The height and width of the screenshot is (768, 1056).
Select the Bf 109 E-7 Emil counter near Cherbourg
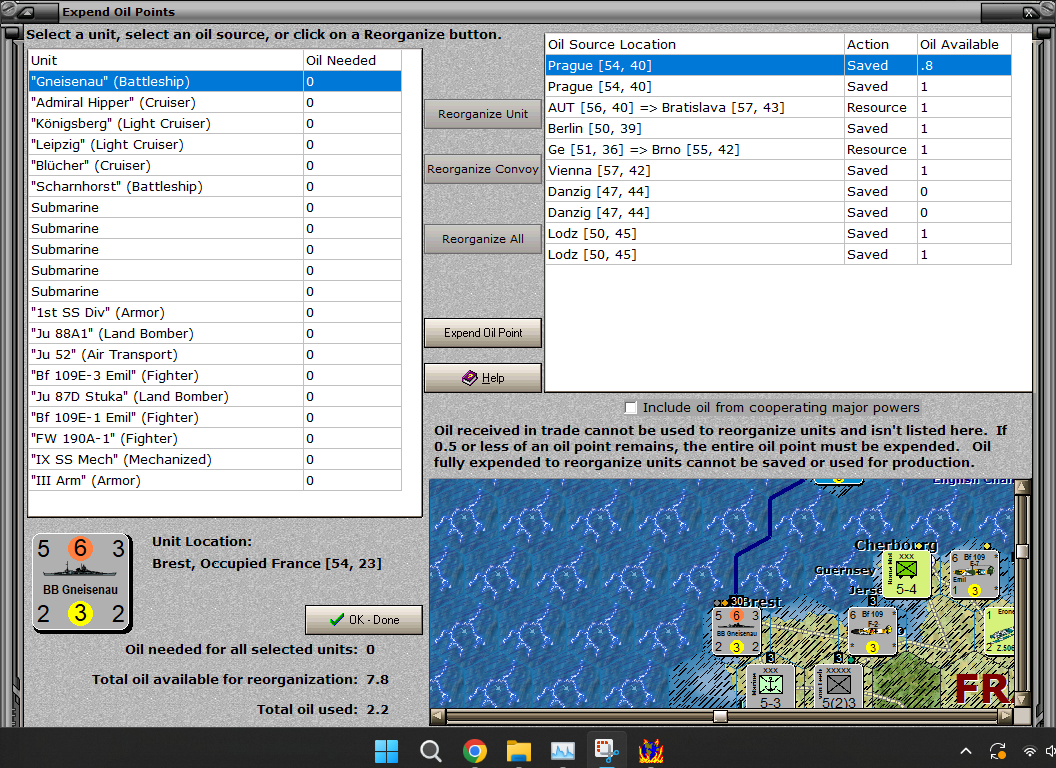(974, 575)
